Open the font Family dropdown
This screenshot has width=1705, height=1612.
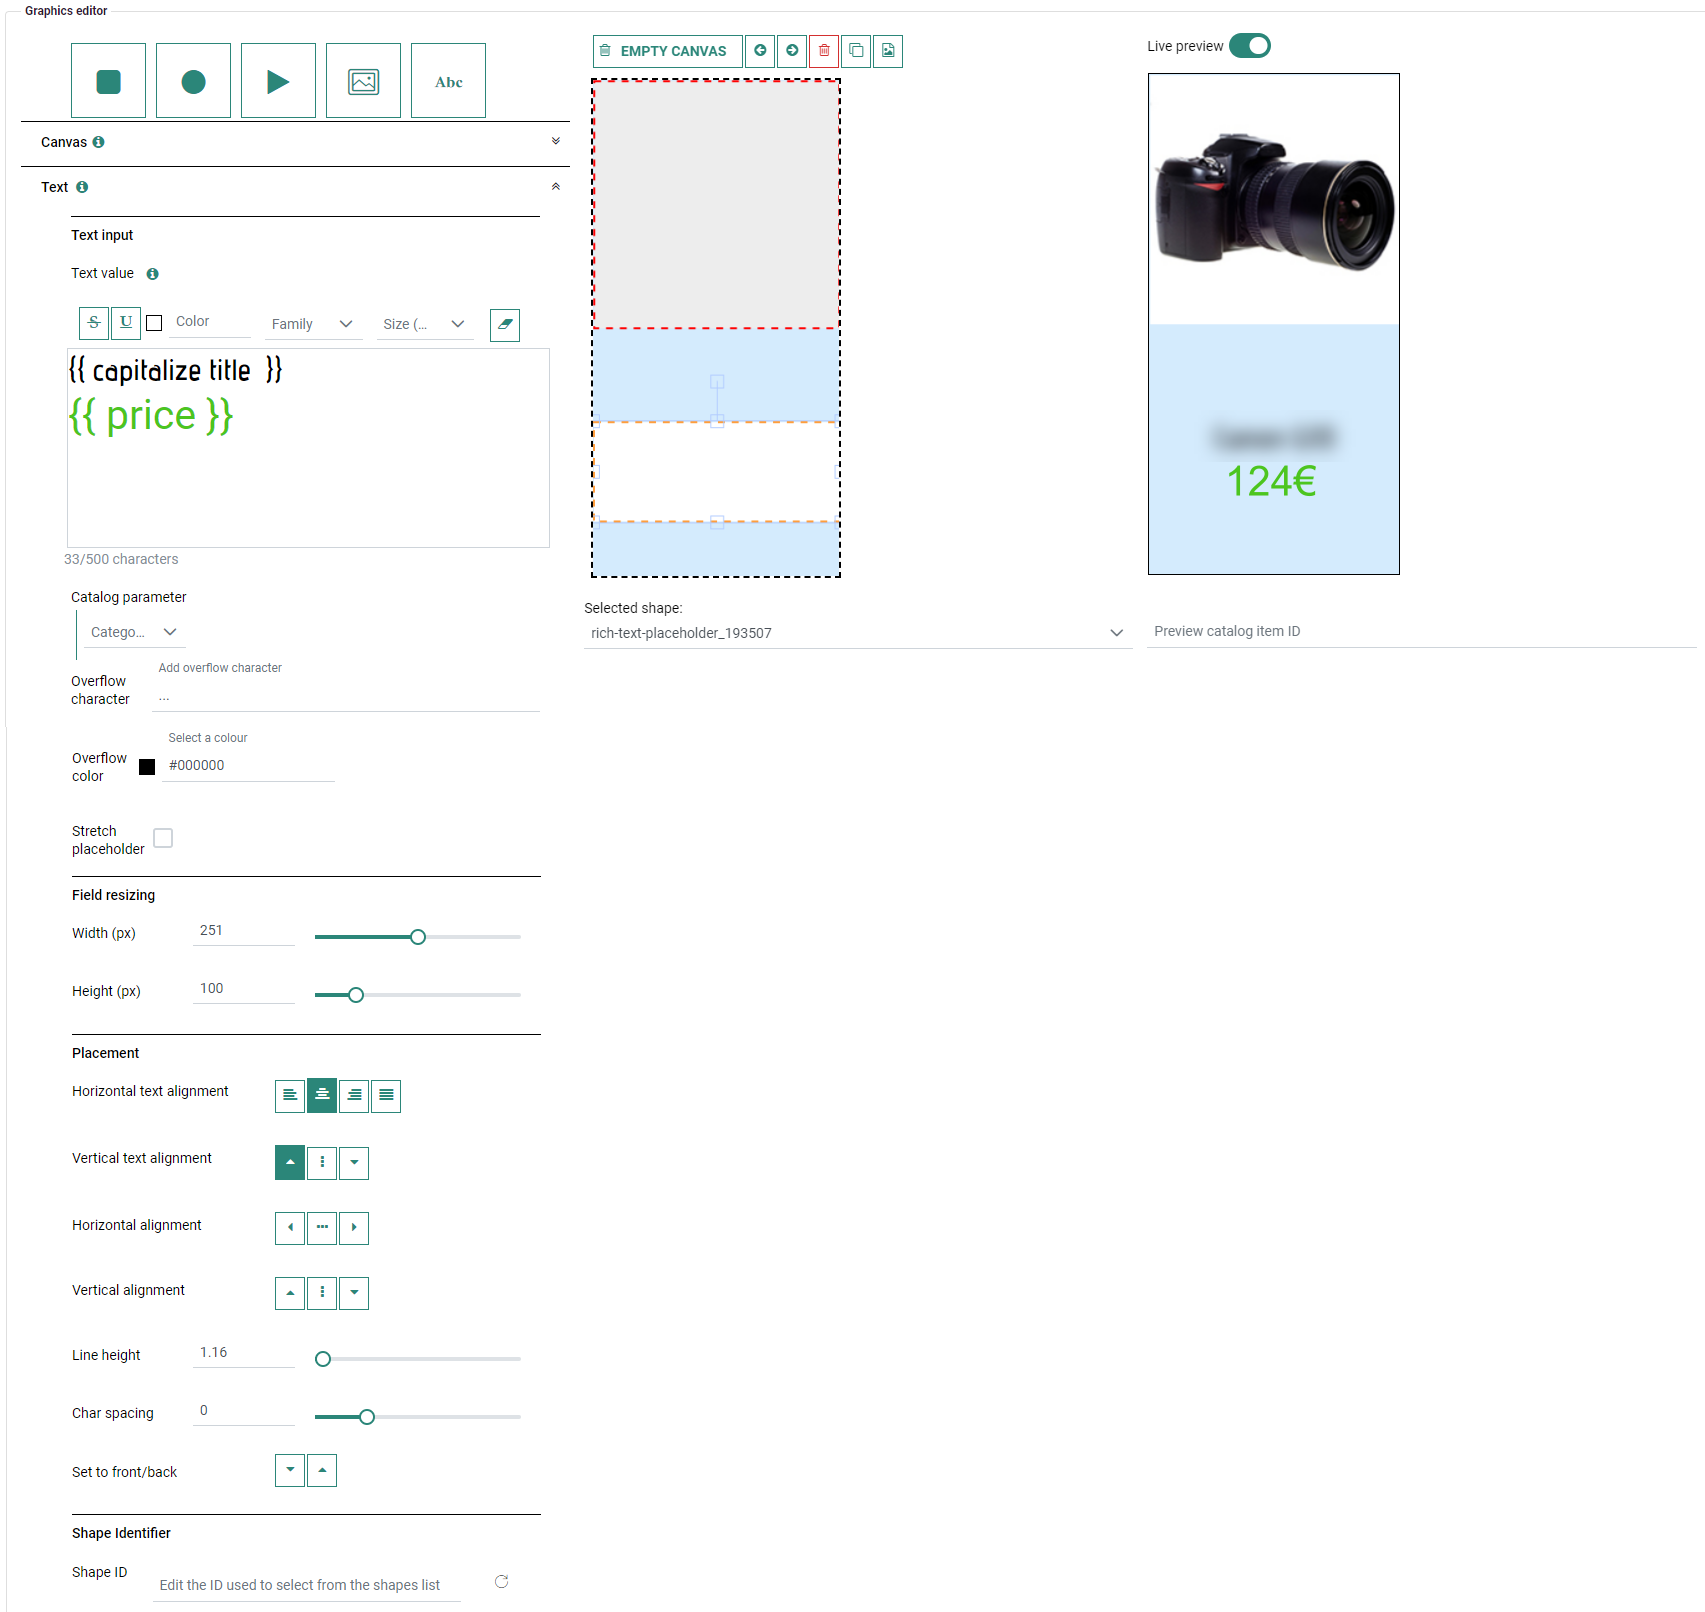point(312,324)
